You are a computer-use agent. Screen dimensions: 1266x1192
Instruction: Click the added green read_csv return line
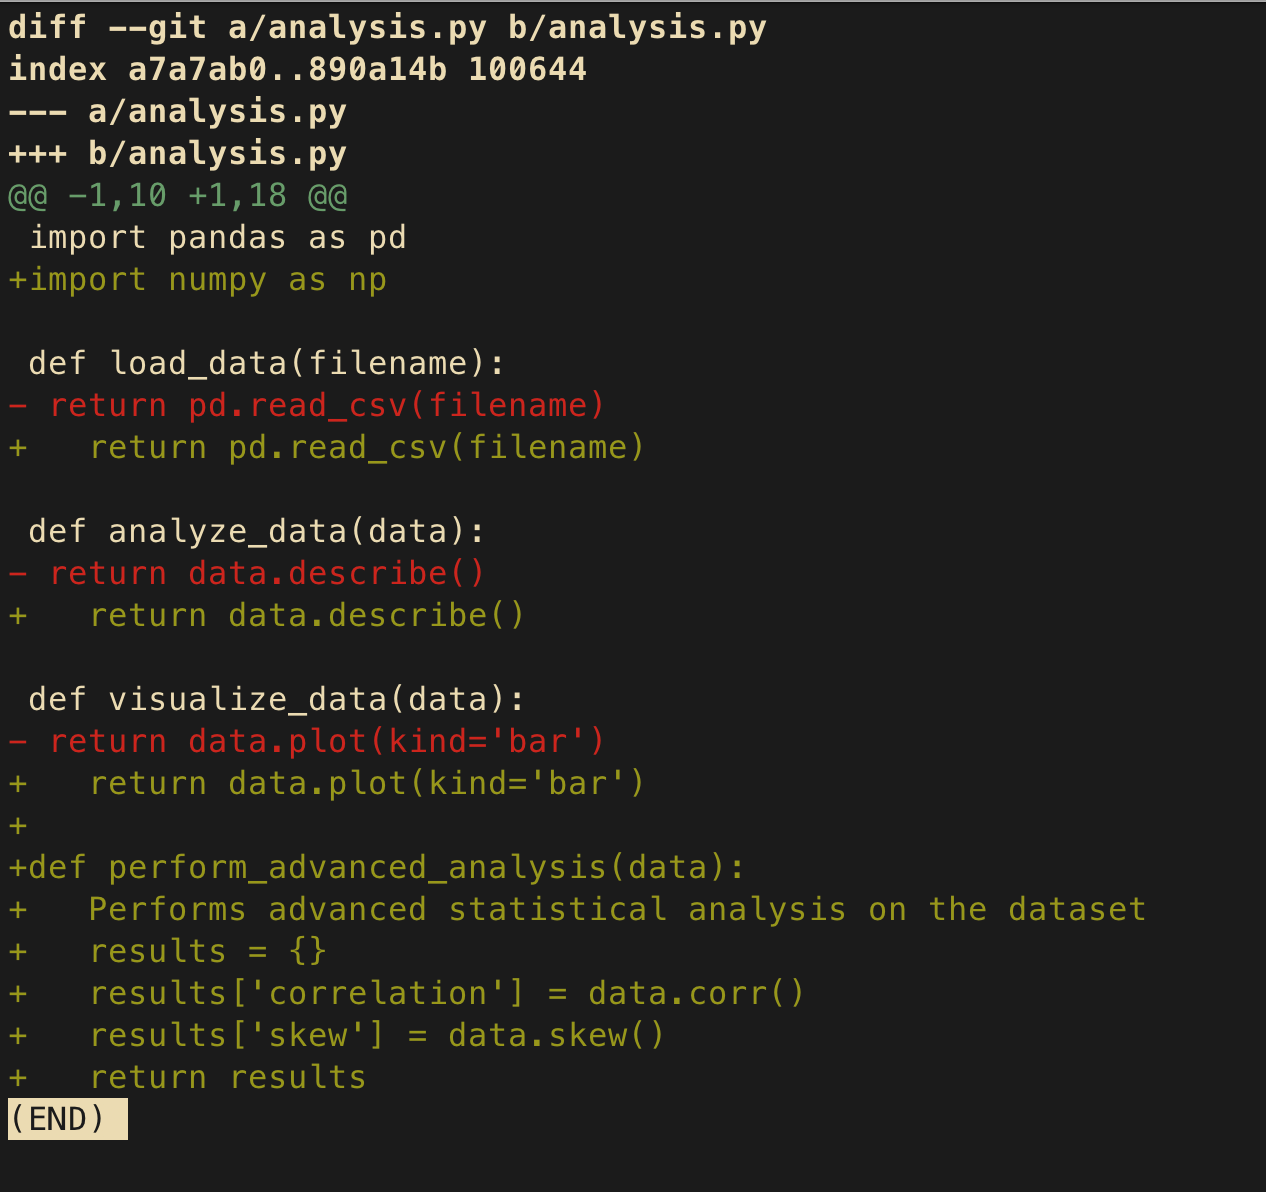click(x=328, y=447)
